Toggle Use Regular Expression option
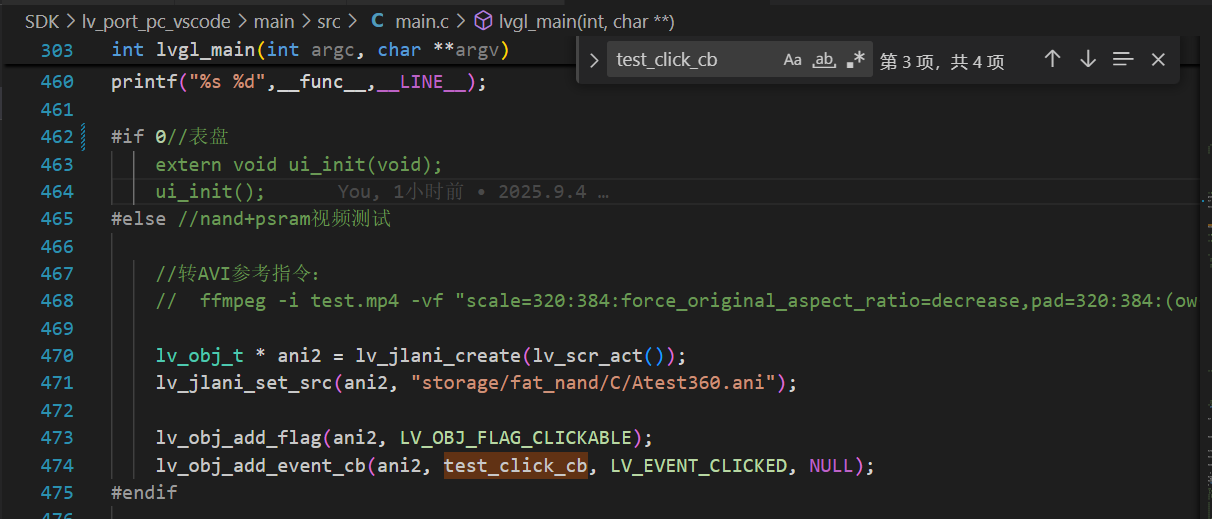 855,60
